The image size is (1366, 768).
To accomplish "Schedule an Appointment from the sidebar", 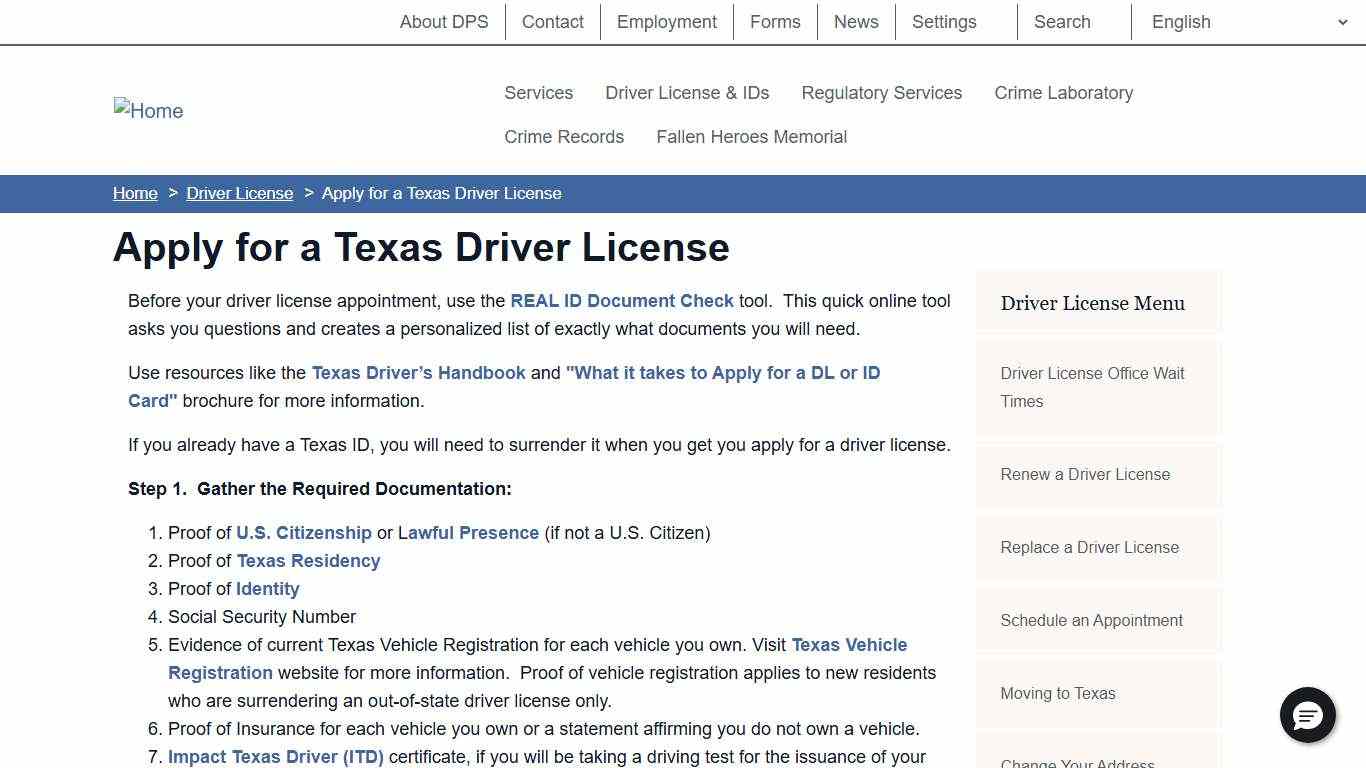I will point(1091,620).
